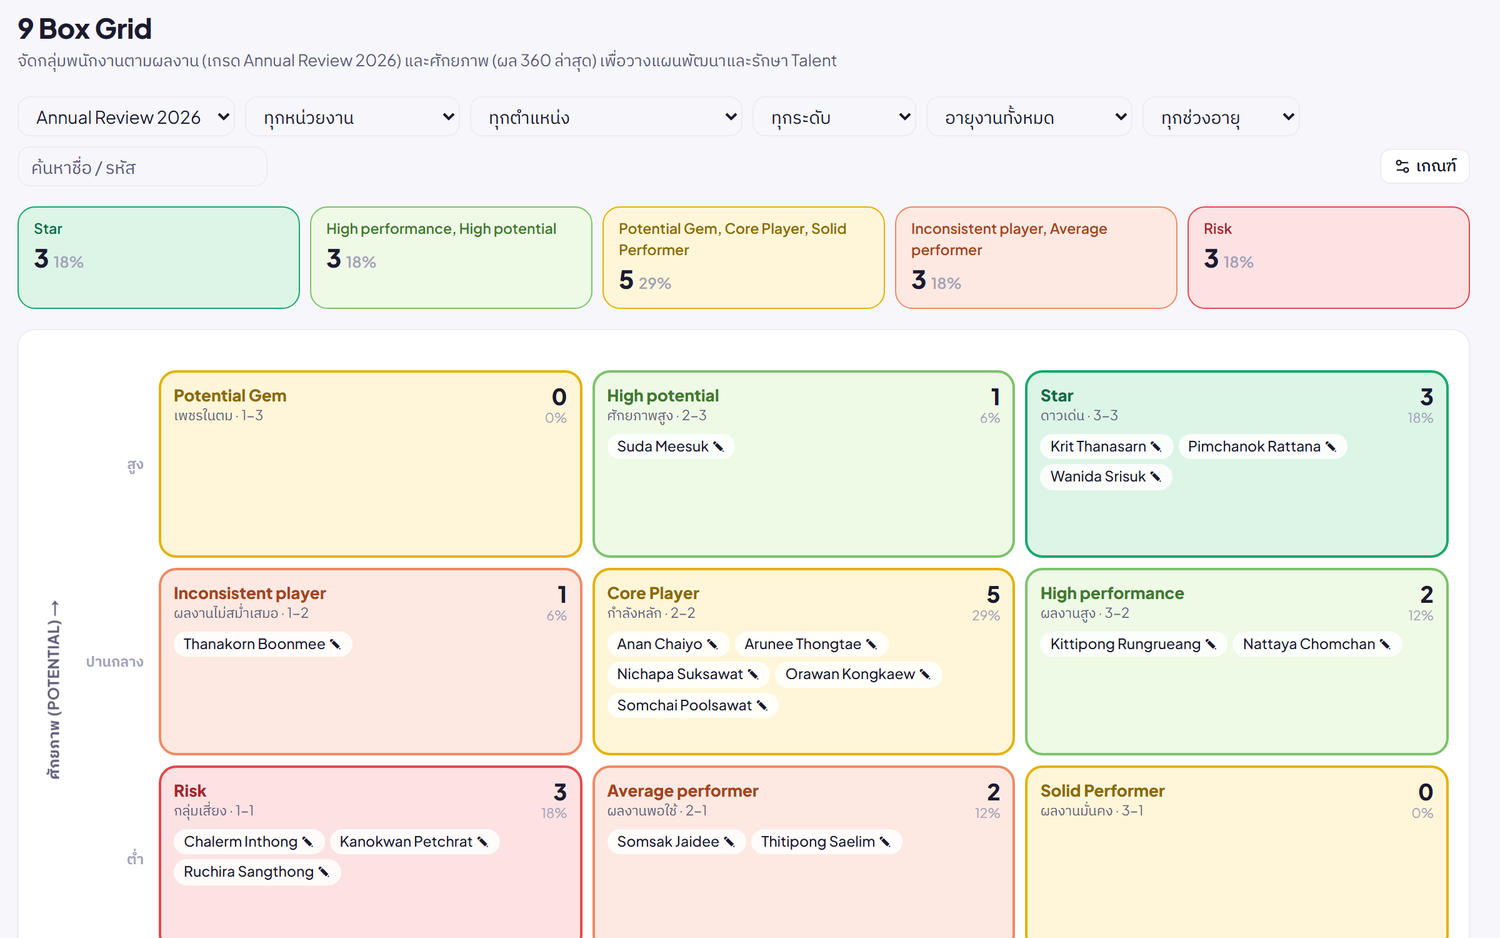Screen dimensions: 1500x938
Task: Click the Somchai Poolsawat employee chip
Action: pyautogui.click(x=692, y=706)
